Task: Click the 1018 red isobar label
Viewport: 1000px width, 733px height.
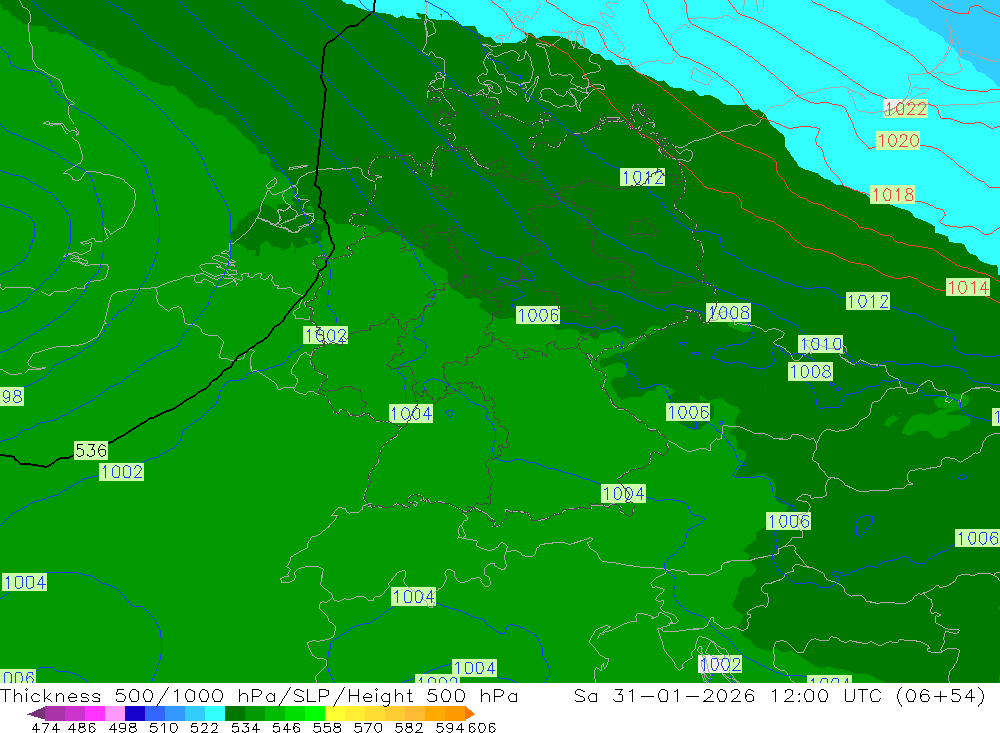Action: click(x=892, y=195)
